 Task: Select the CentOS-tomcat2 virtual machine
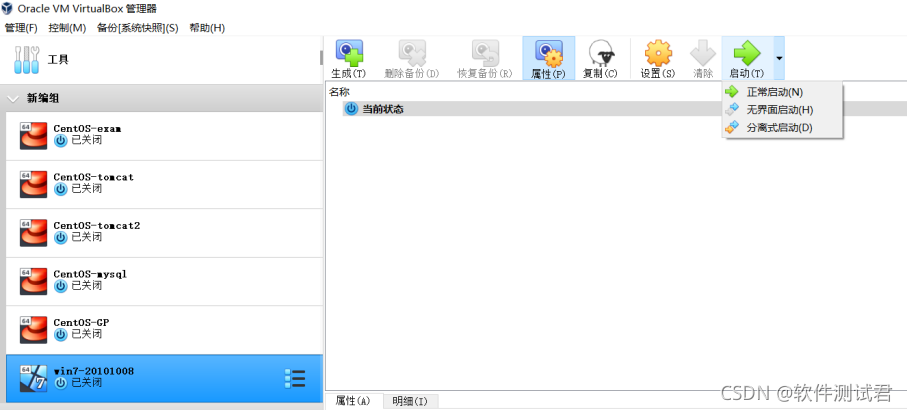pyautogui.click(x=164, y=233)
